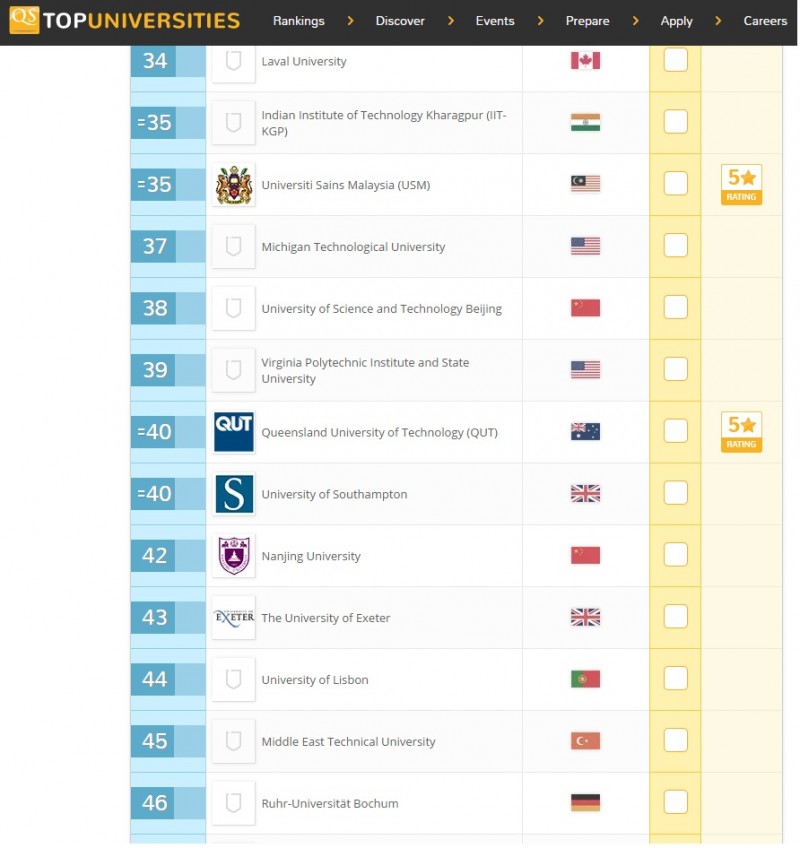Open the Prepare menu

[x=587, y=21]
